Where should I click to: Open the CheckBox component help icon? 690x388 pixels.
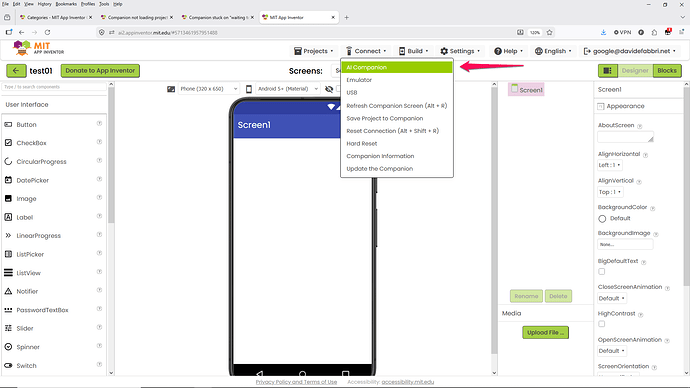pos(99,142)
